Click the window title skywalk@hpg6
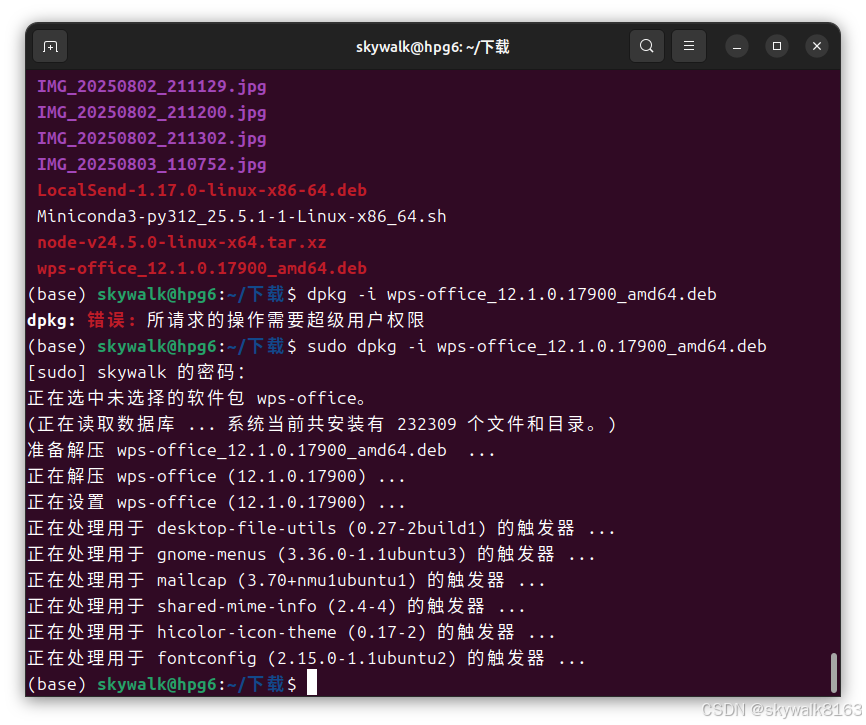The width and height of the screenshot is (866, 725). pyautogui.click(x=432, y=47)
